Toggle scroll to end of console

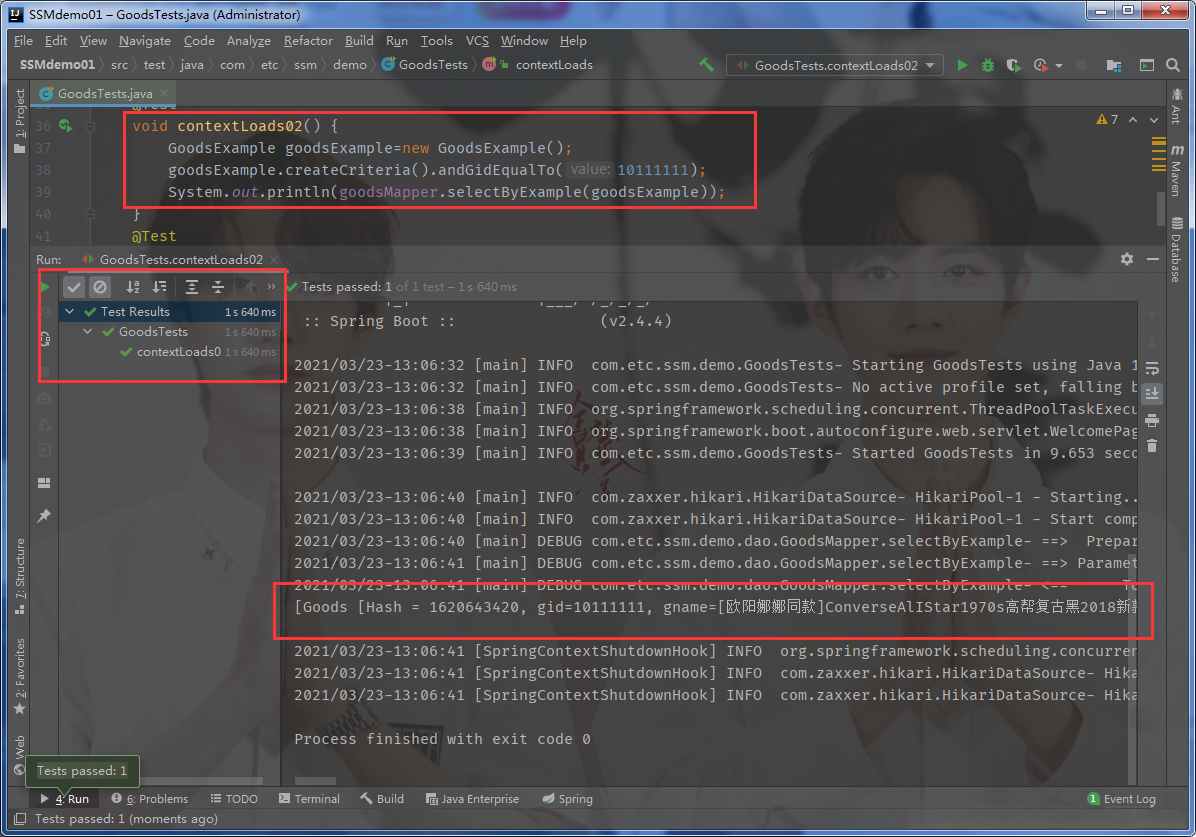point(1152,394)
